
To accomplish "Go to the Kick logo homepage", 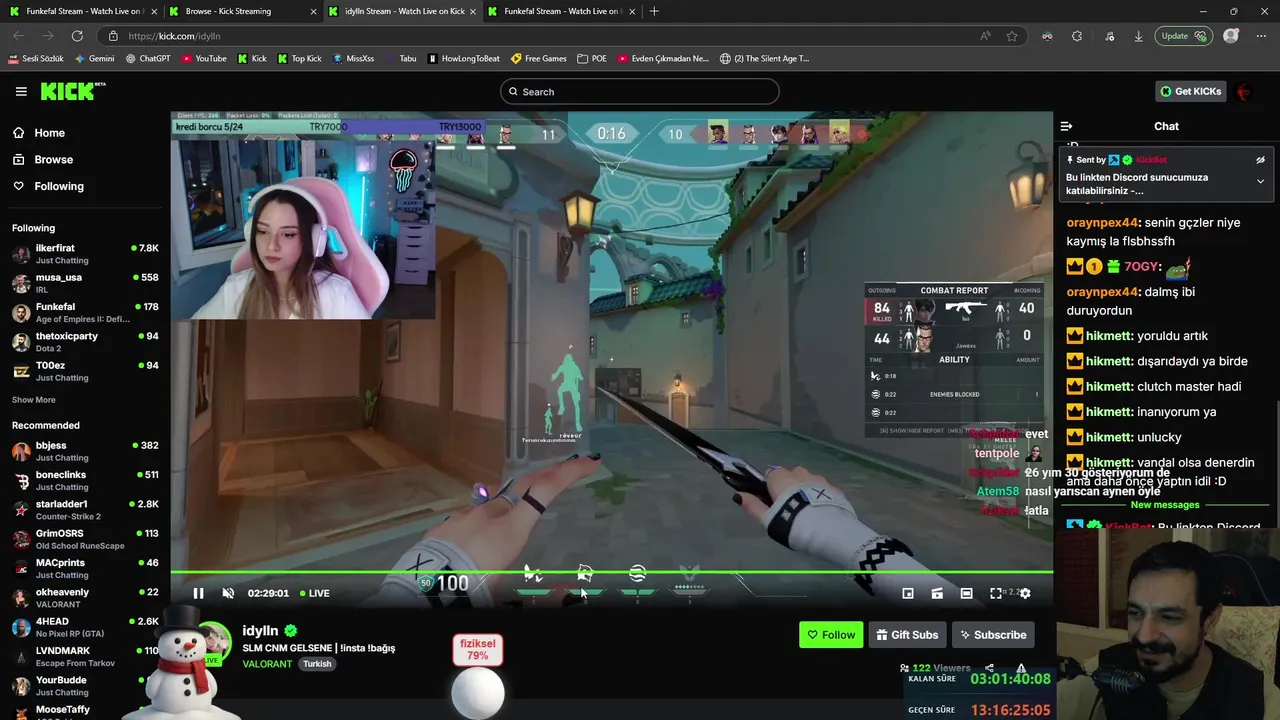I will pos(72,91).
